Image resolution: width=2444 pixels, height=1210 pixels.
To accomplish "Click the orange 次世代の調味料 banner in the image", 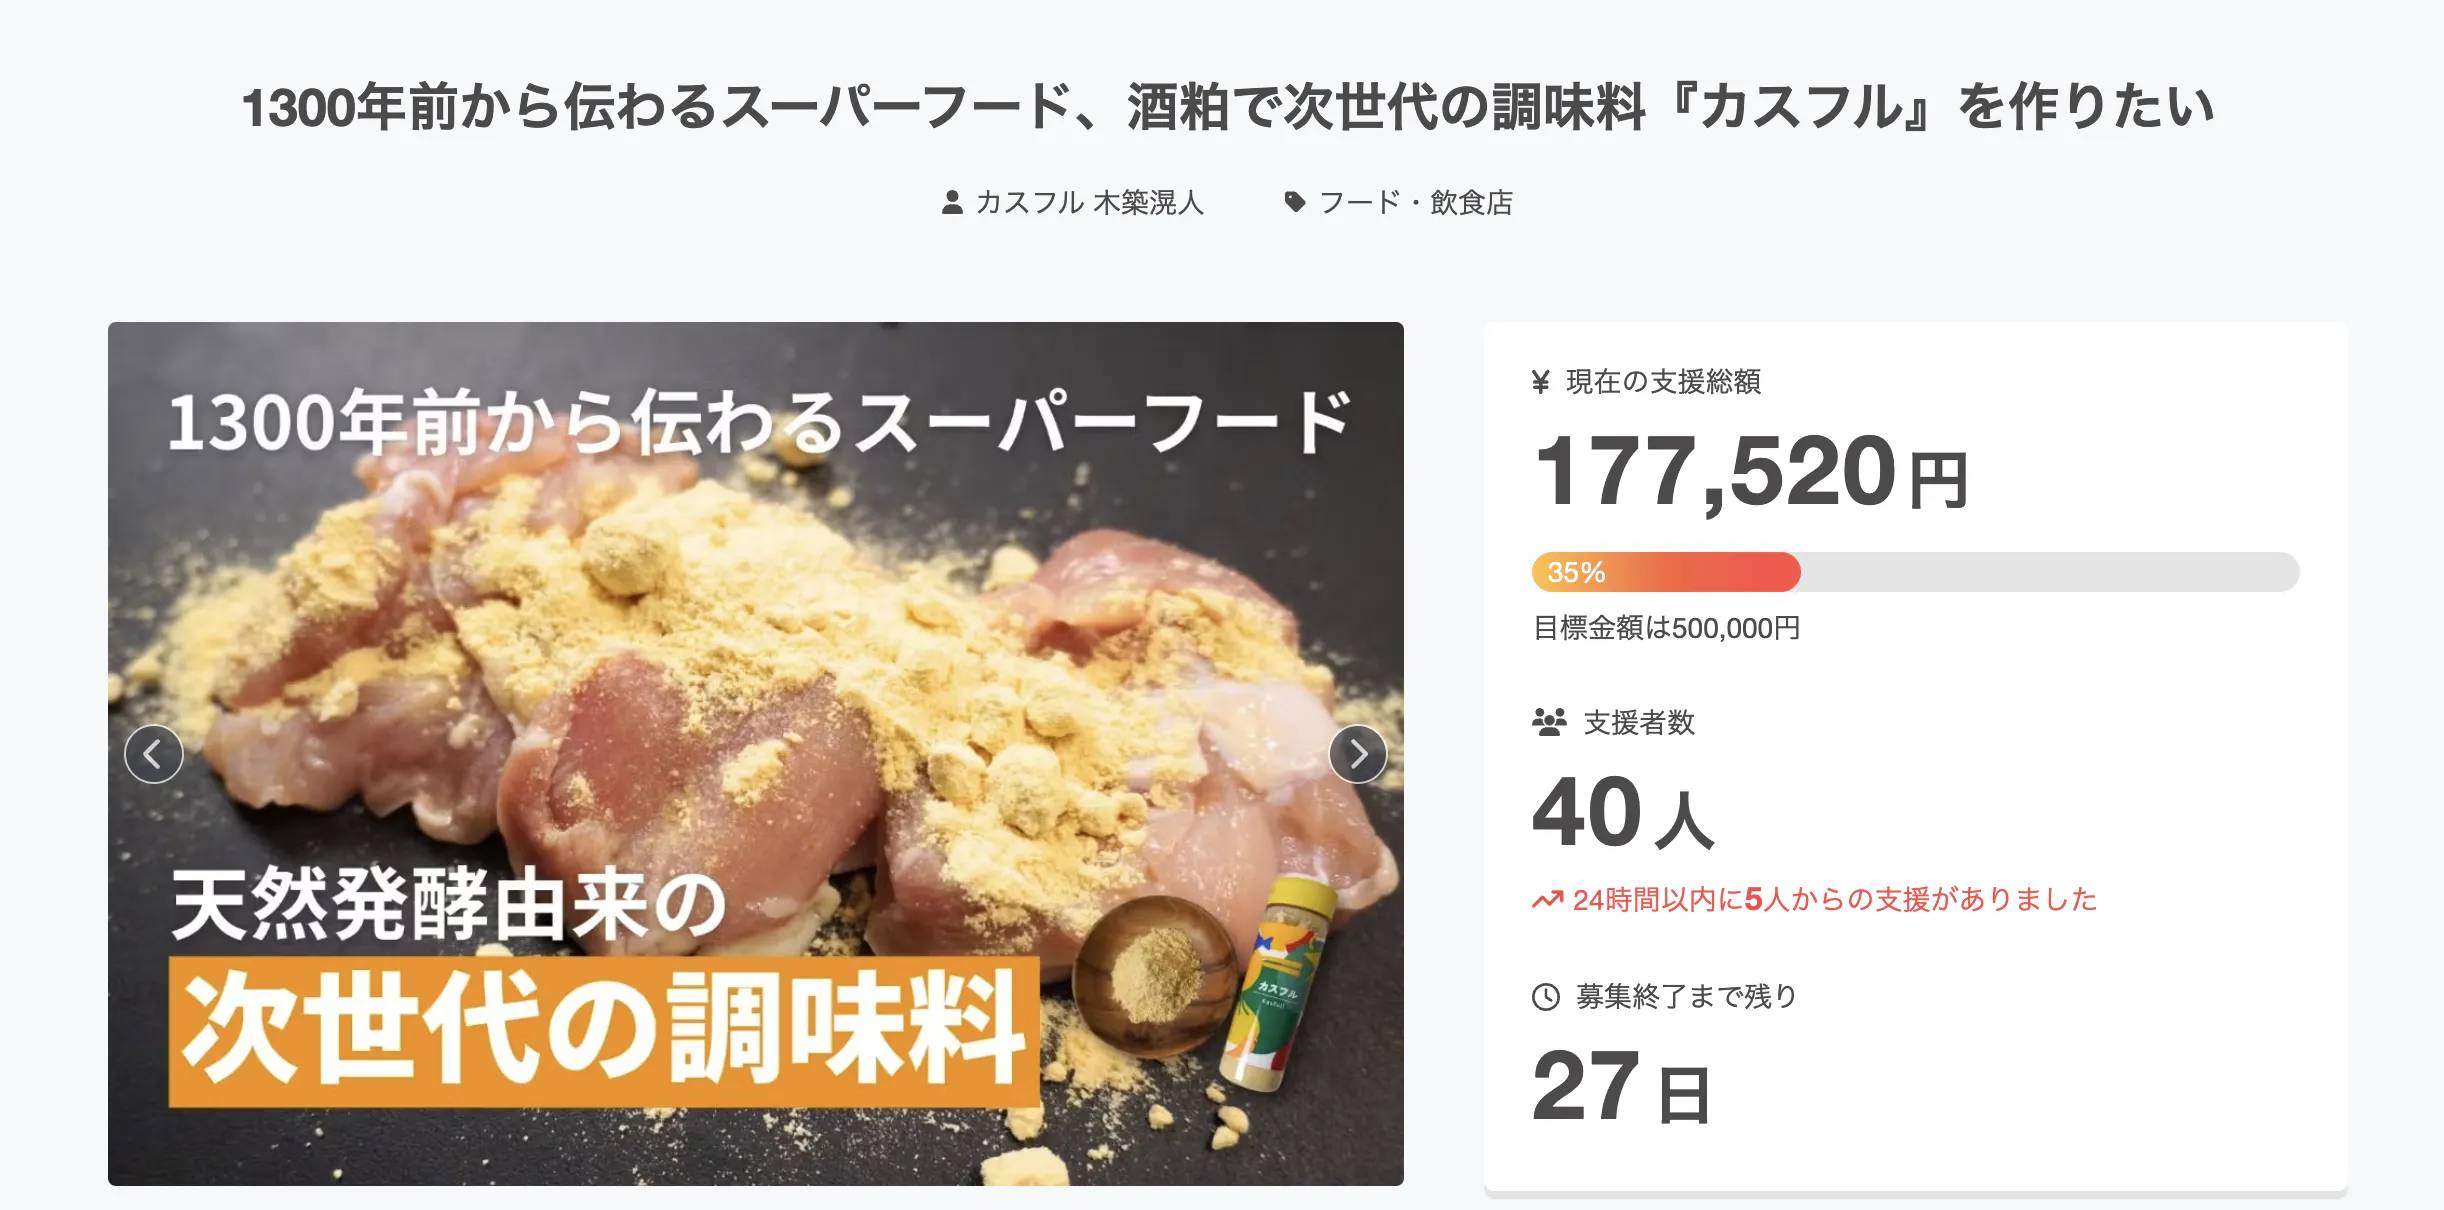I will (604, 1030).
